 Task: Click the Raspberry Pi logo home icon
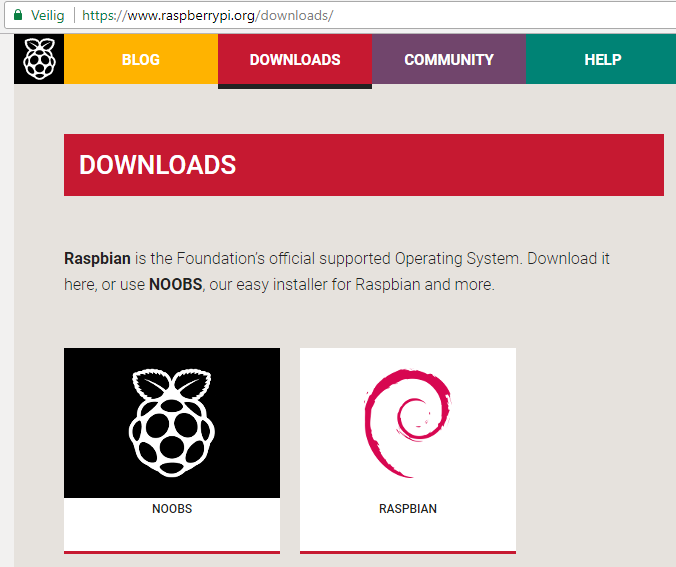point(39,59)
